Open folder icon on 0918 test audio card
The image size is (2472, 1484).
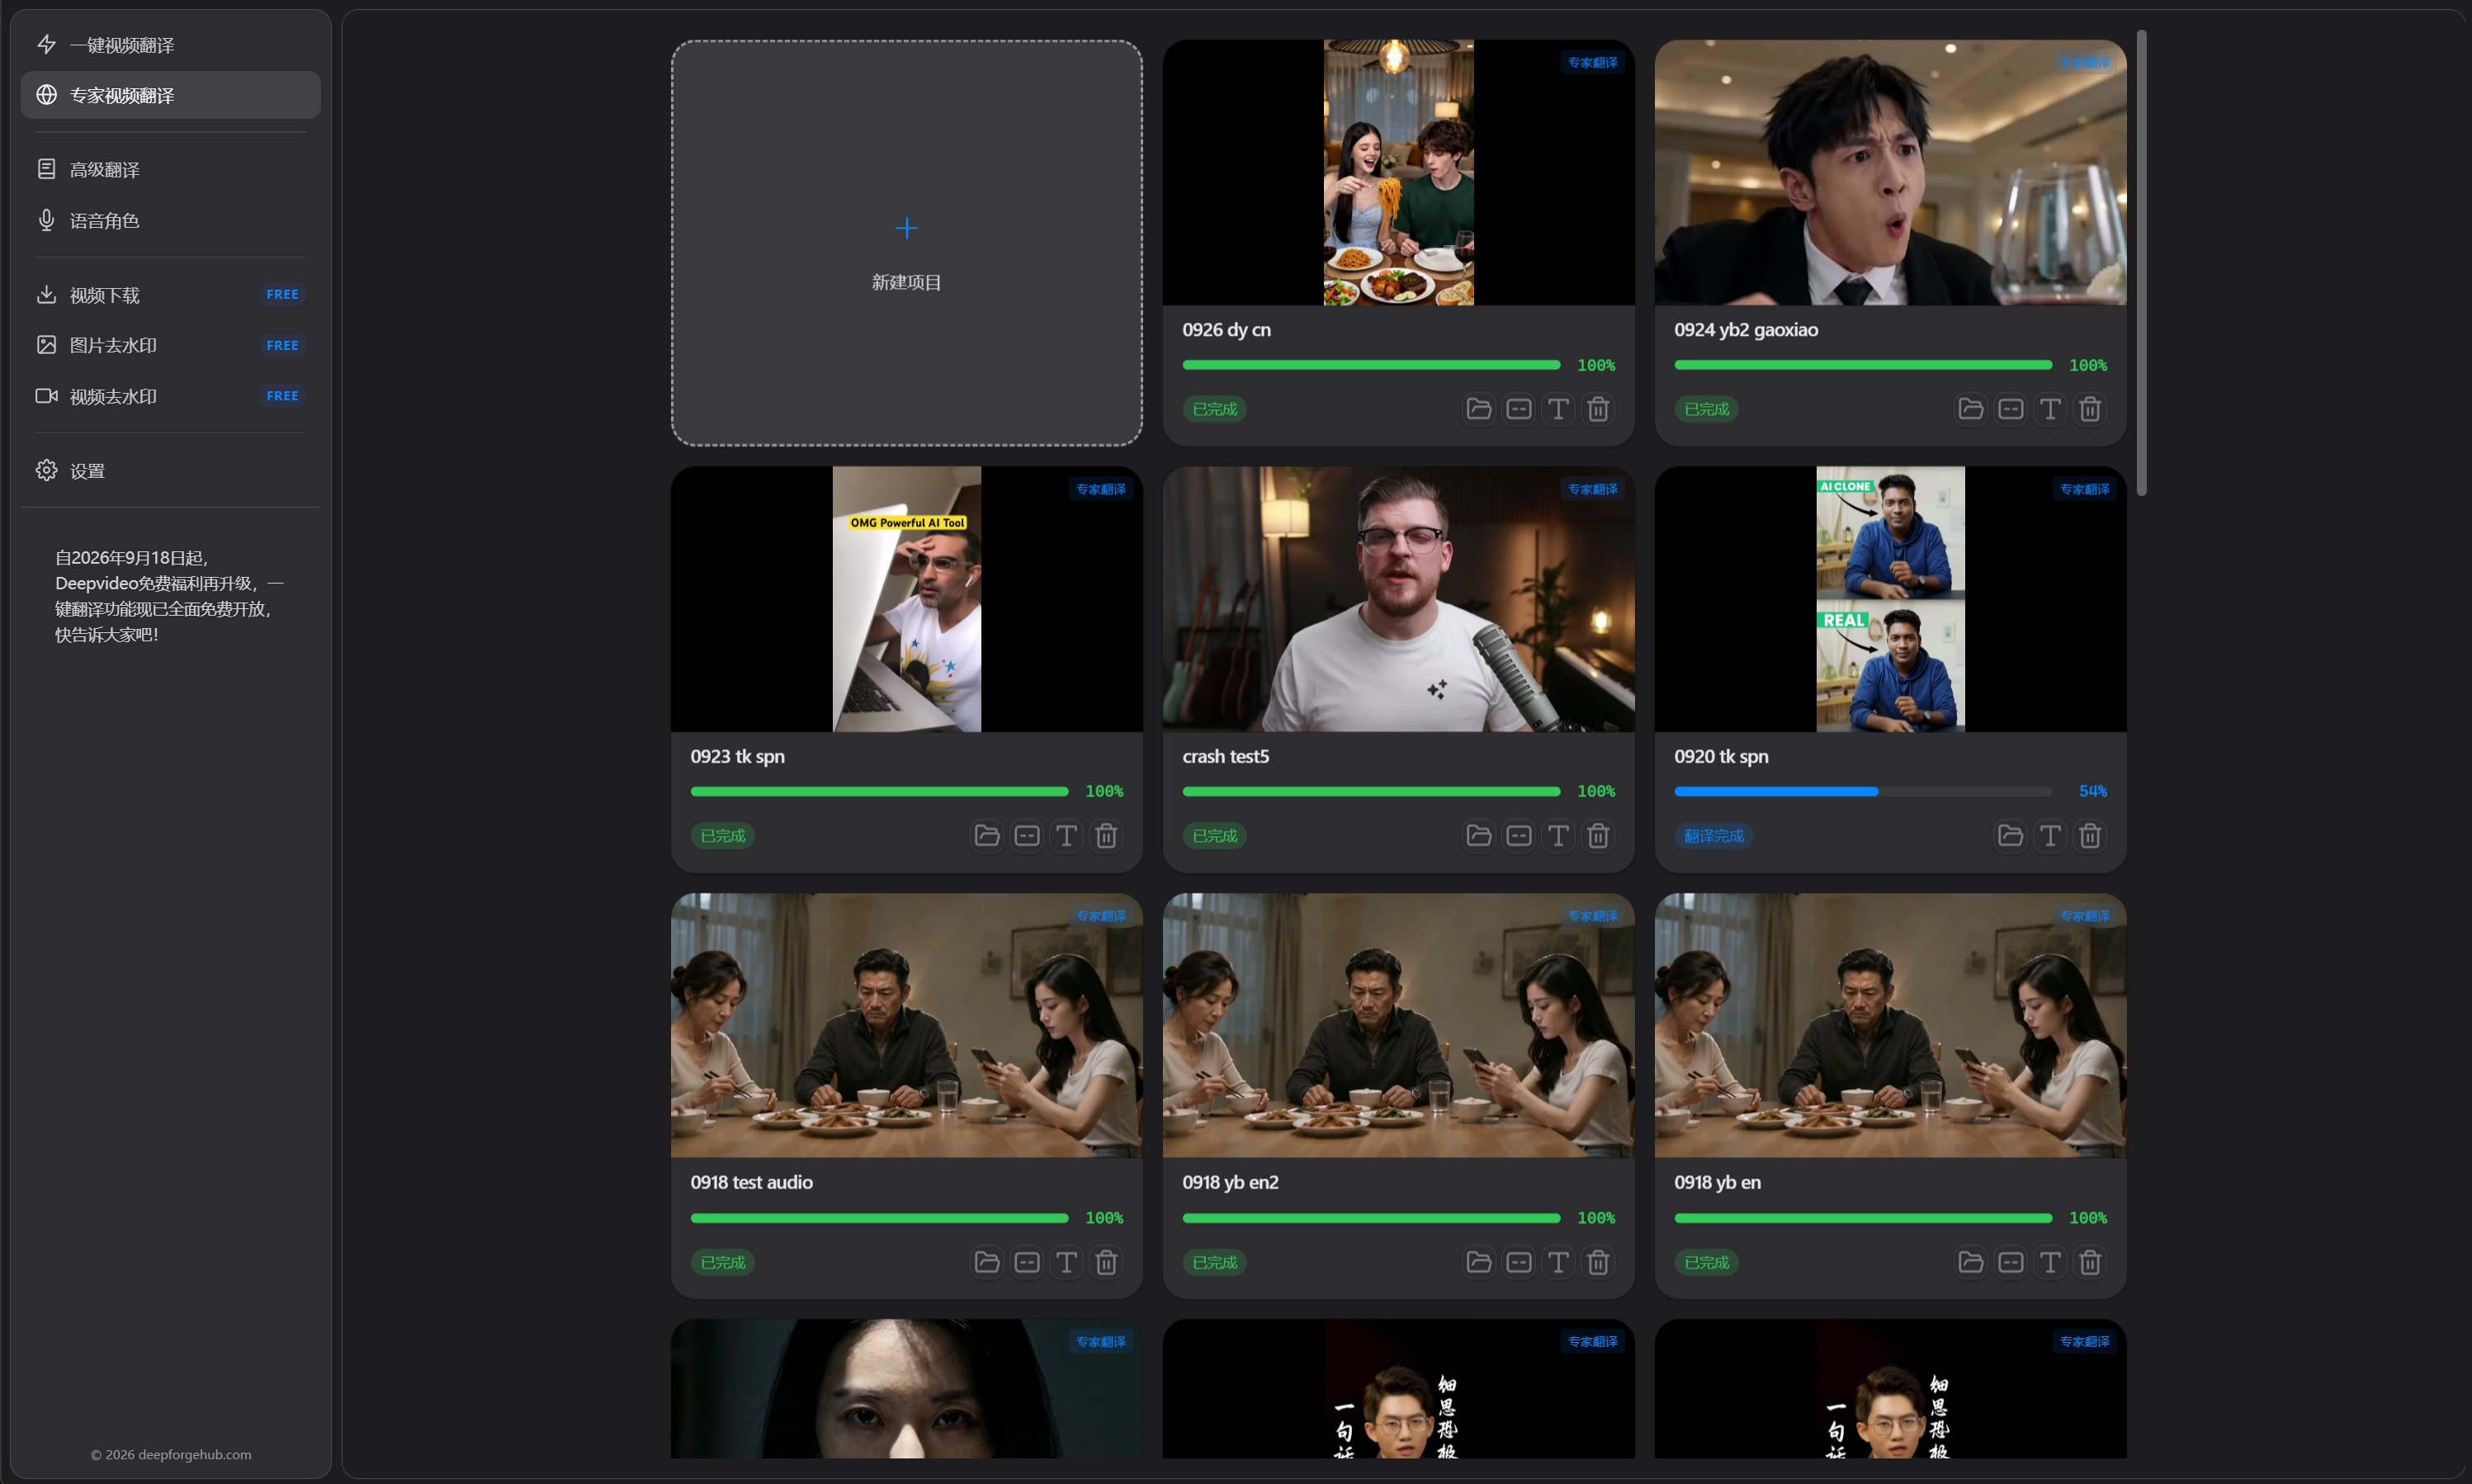coord(986,1263)
